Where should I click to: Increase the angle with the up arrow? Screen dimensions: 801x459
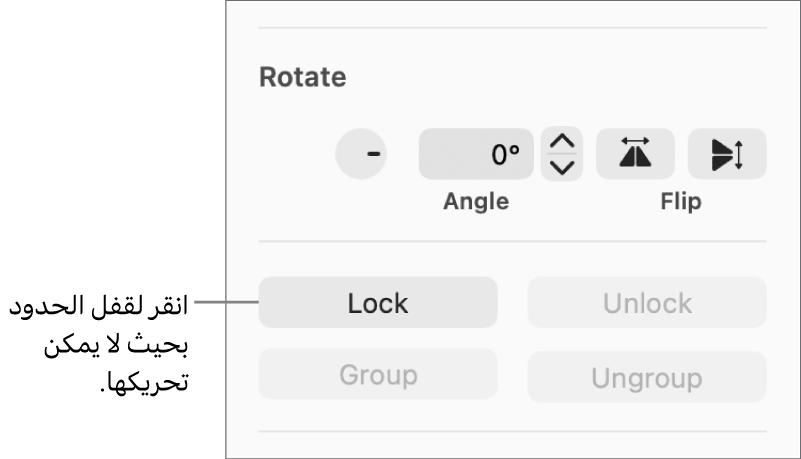click(x=564, y=142)
